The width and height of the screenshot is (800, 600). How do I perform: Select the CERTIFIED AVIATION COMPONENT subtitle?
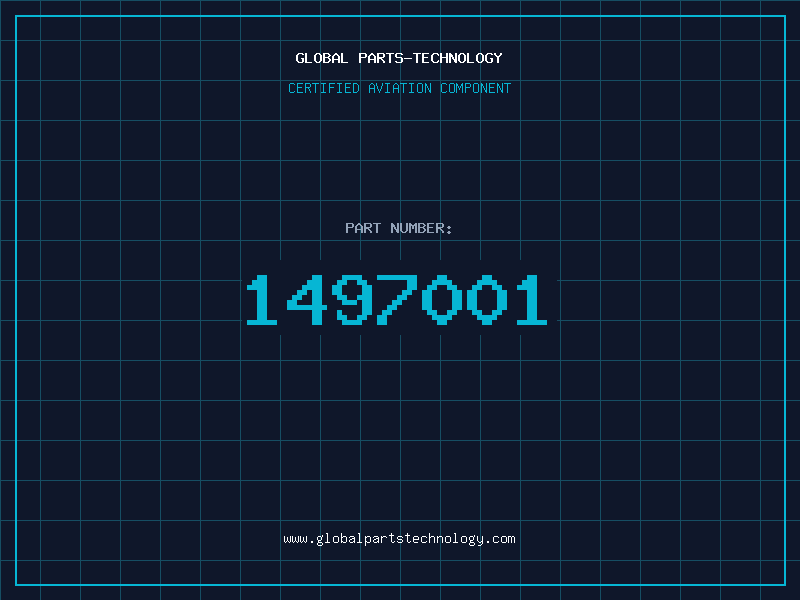[399, 88]
